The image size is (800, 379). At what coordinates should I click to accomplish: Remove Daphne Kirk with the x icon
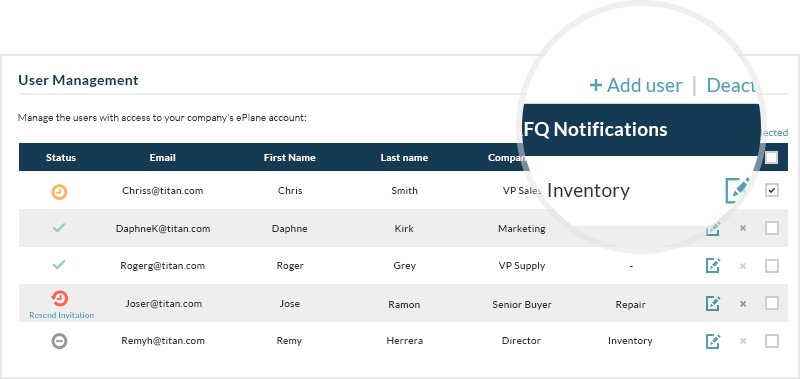[743, 228]
